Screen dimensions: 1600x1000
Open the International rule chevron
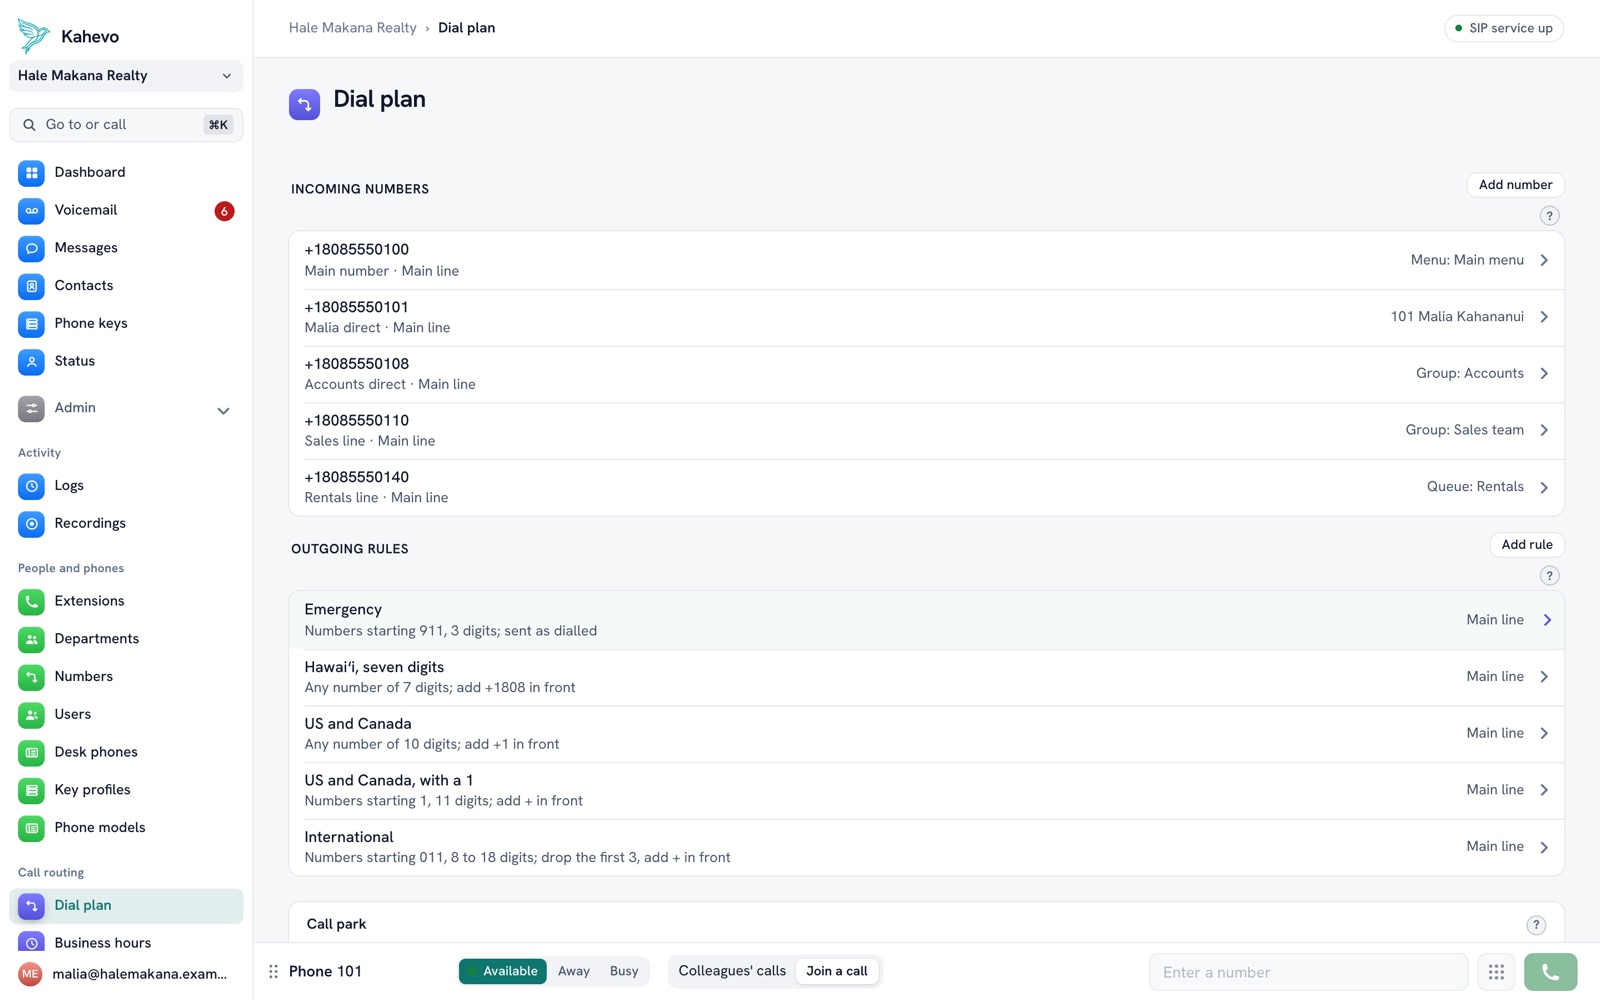pyautogui.click(x=1544, y=847)
